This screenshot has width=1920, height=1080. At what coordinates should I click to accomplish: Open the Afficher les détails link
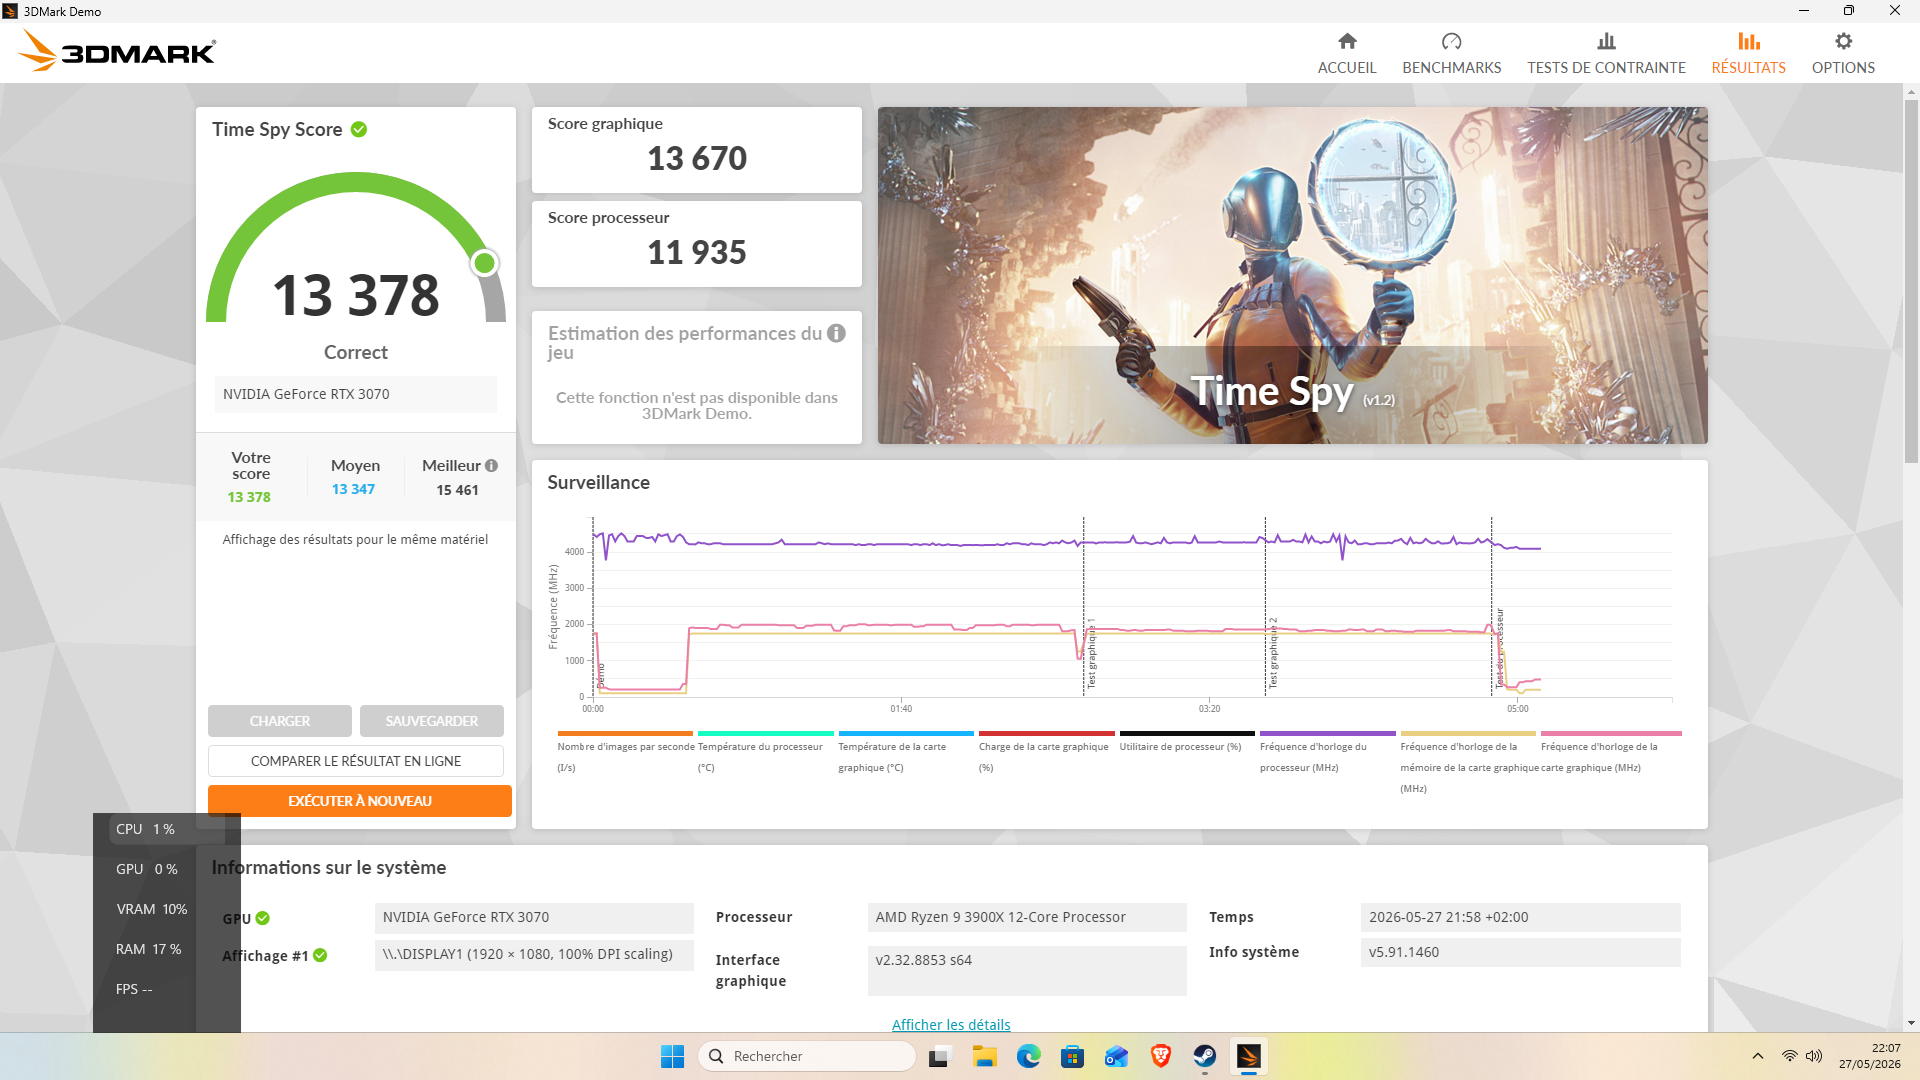[x=951, y=1024]
